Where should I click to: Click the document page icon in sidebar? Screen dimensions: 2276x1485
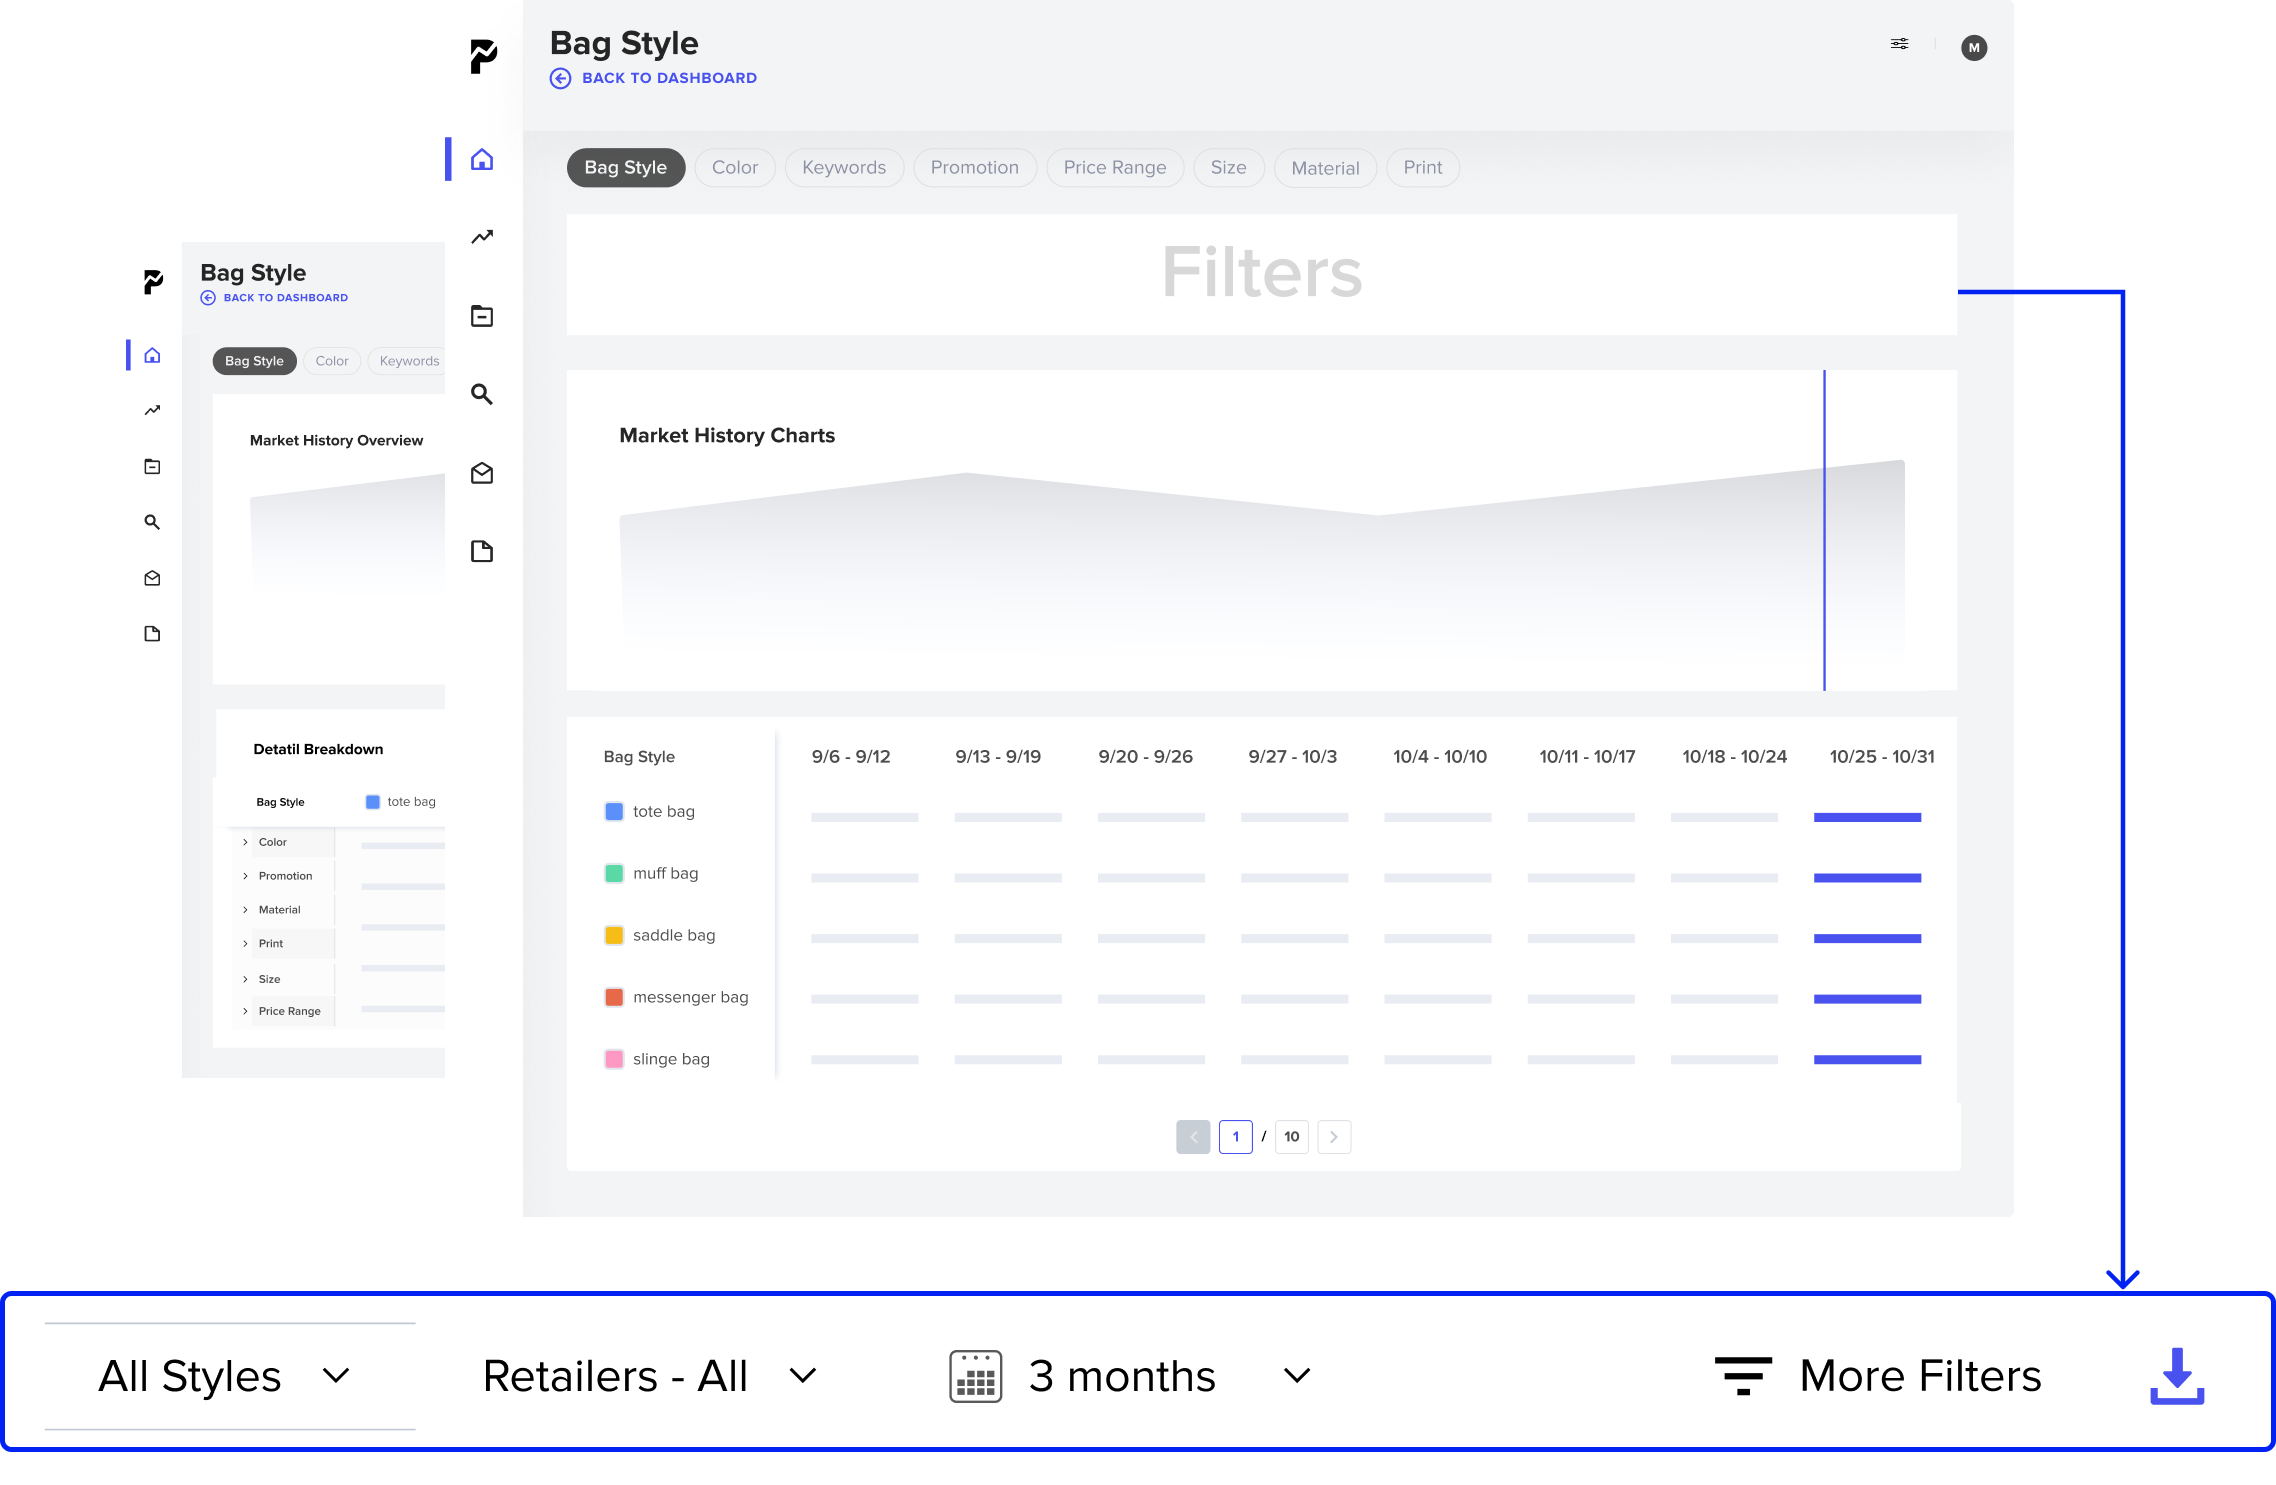[x=482, y=551]
